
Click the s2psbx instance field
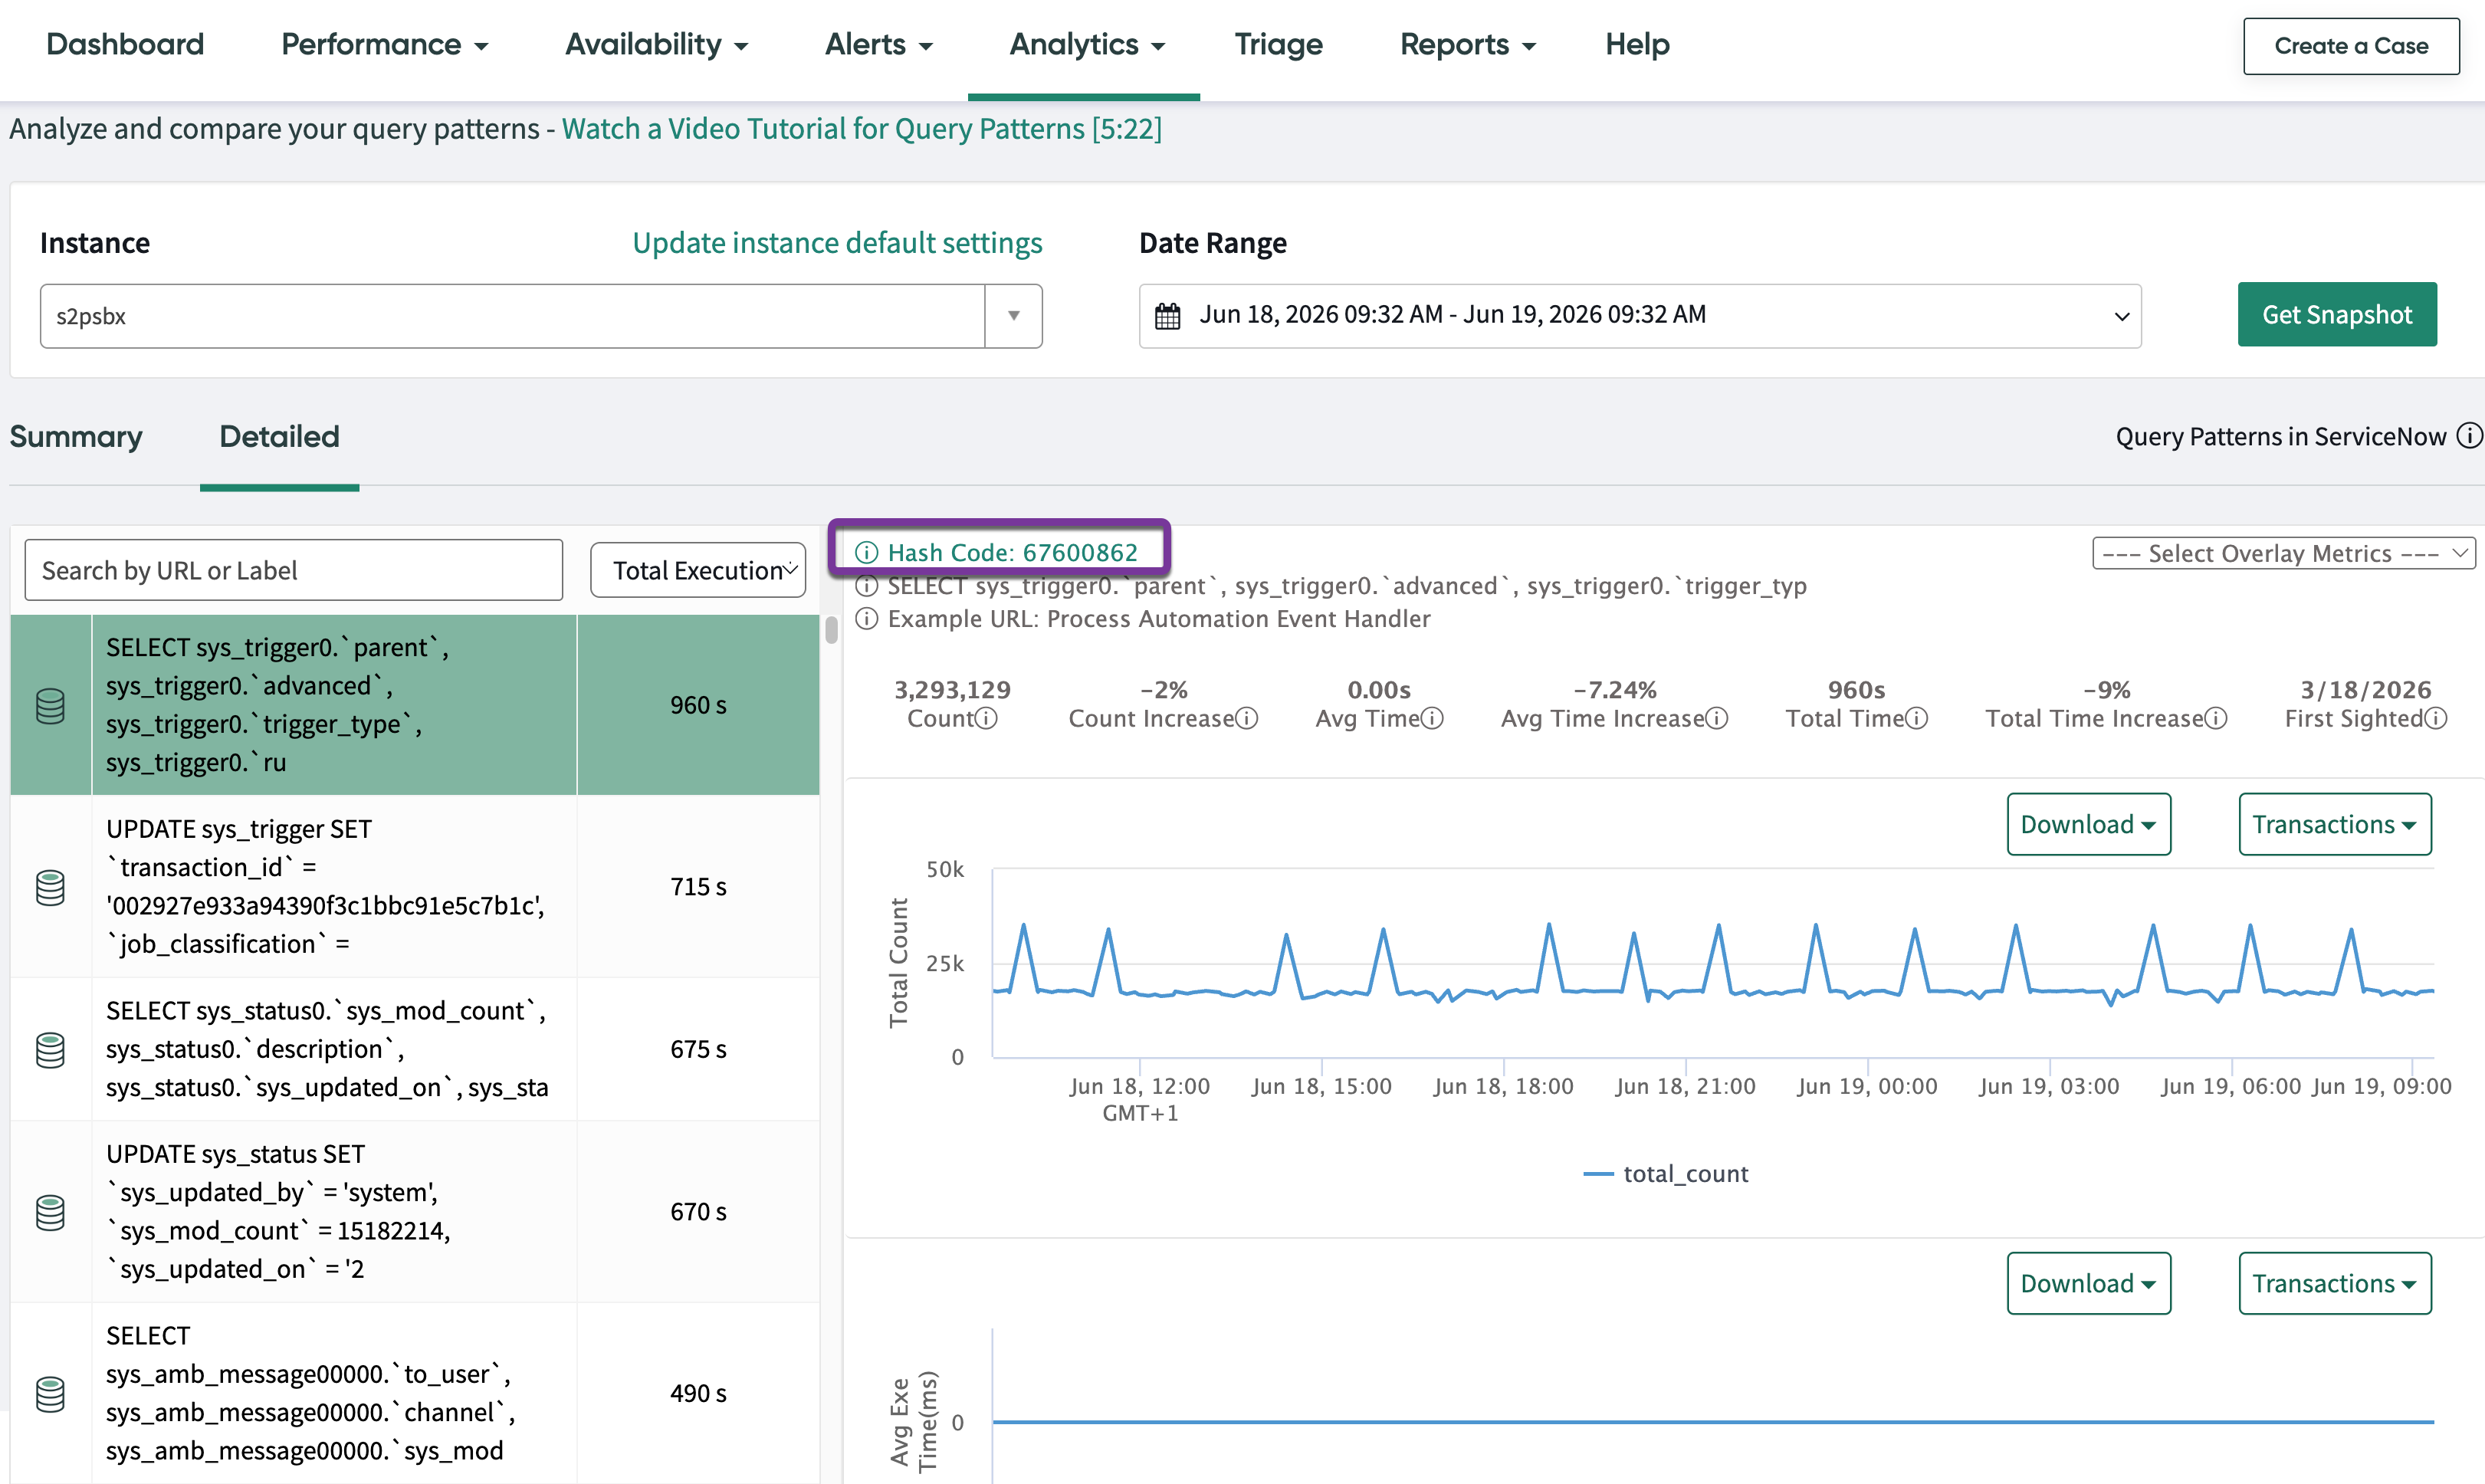click(x=512, y=316)
